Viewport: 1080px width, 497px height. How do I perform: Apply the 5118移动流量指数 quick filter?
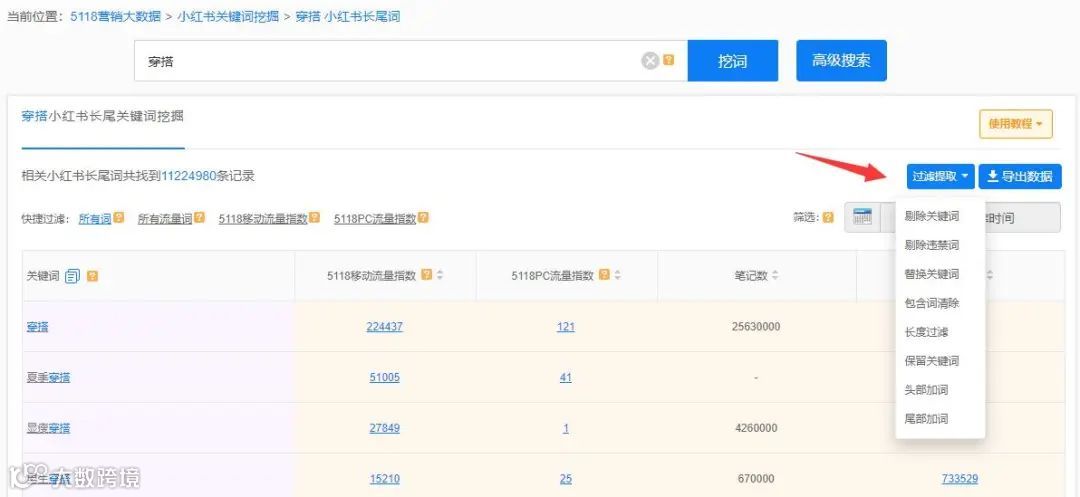coord(263,219)
